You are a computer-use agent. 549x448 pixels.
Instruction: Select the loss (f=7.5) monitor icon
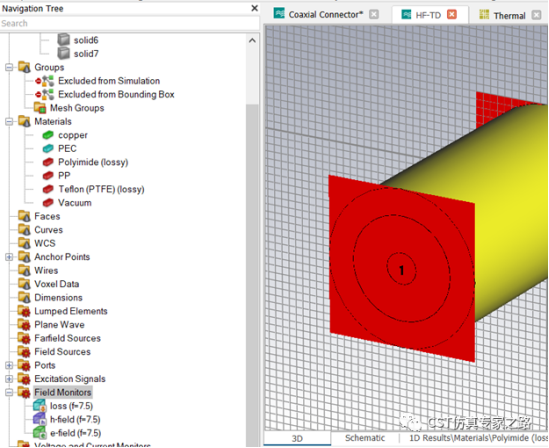pos(39,406)
